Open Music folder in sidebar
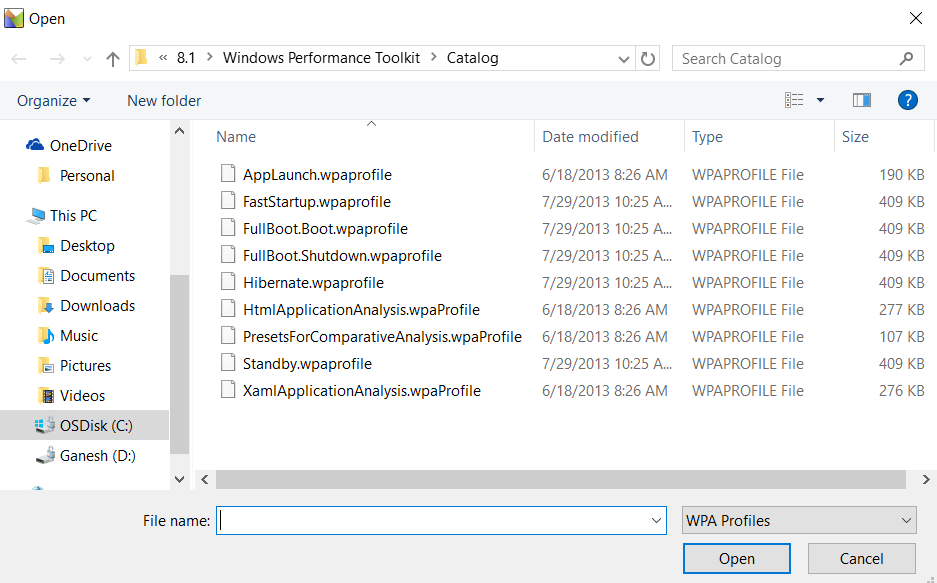 click(79, 335)
